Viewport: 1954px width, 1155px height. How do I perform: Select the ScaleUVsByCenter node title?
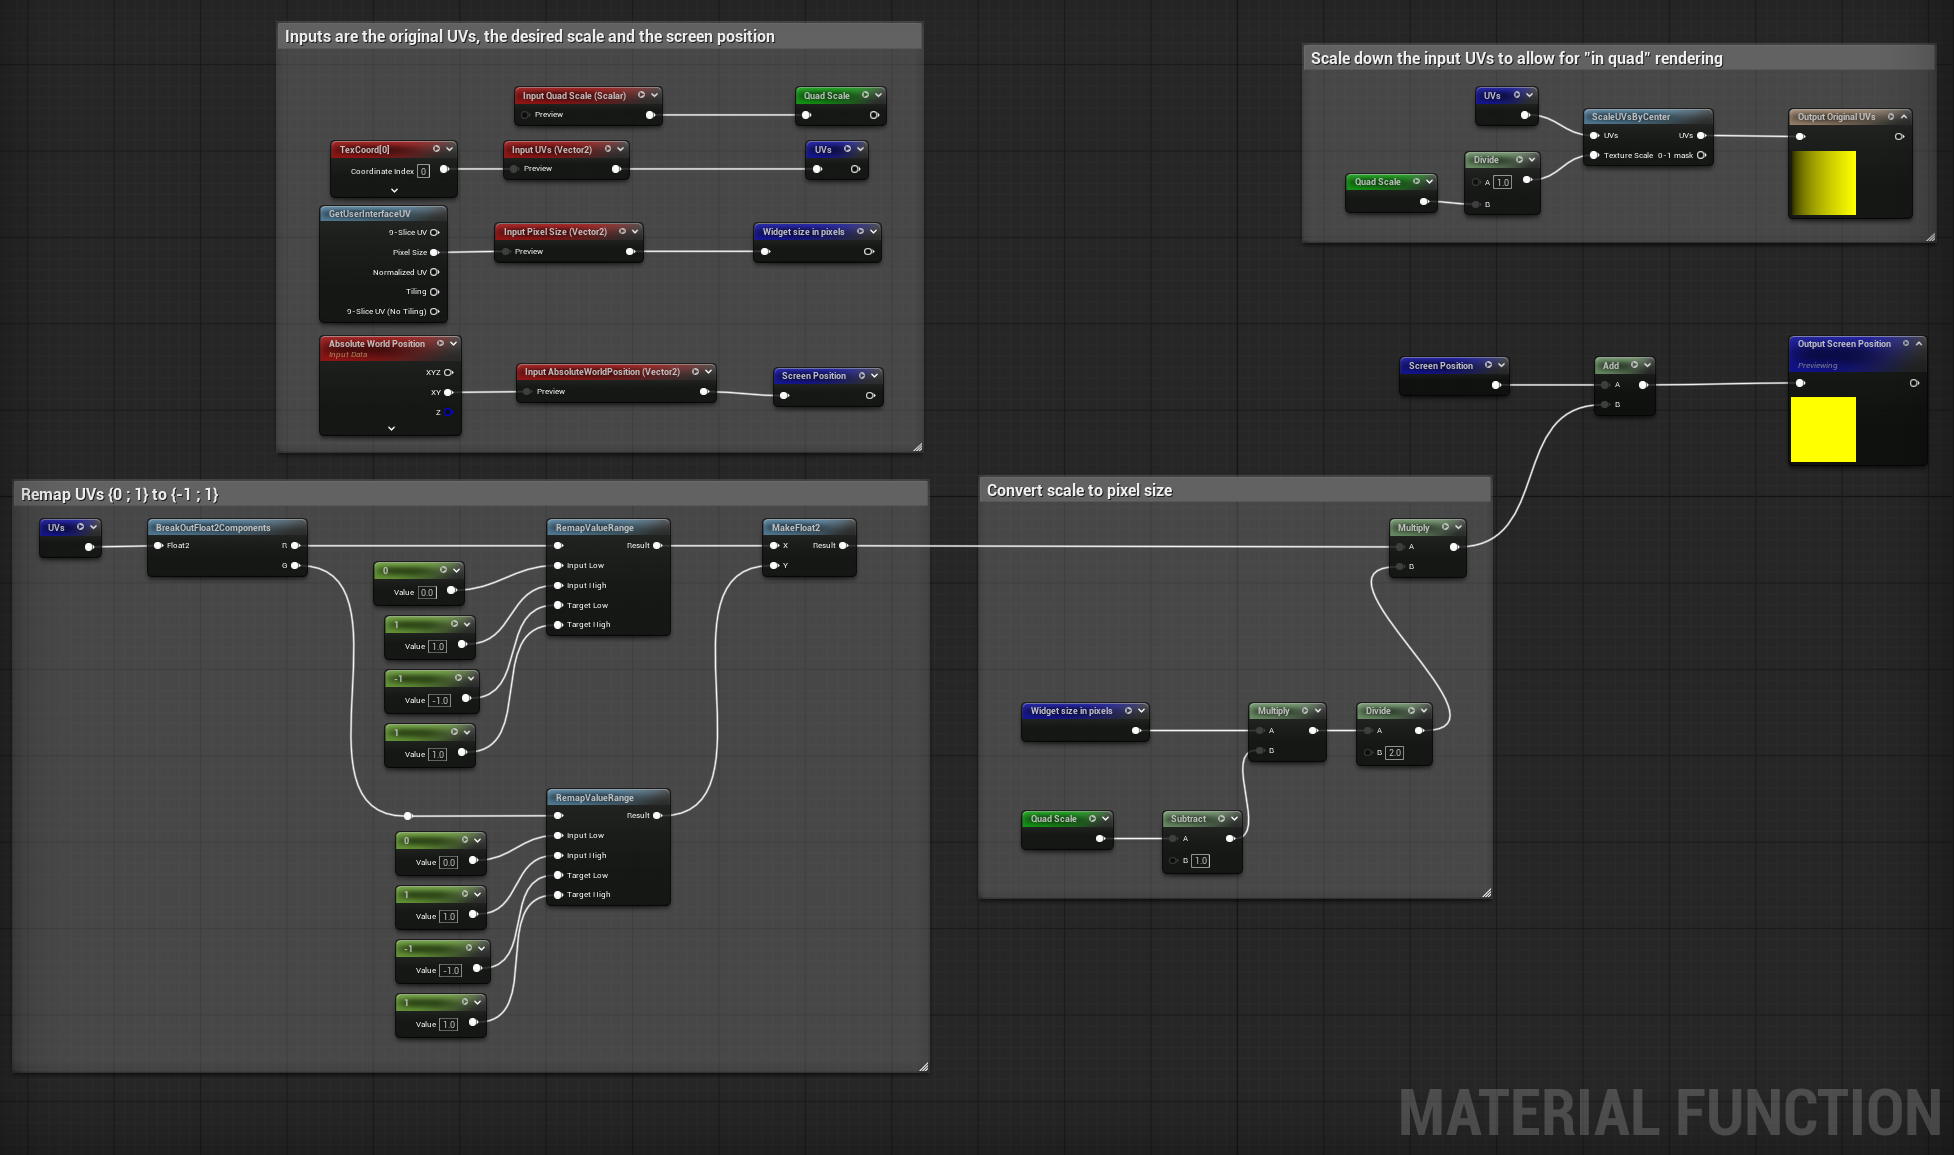coord(1630,116)
